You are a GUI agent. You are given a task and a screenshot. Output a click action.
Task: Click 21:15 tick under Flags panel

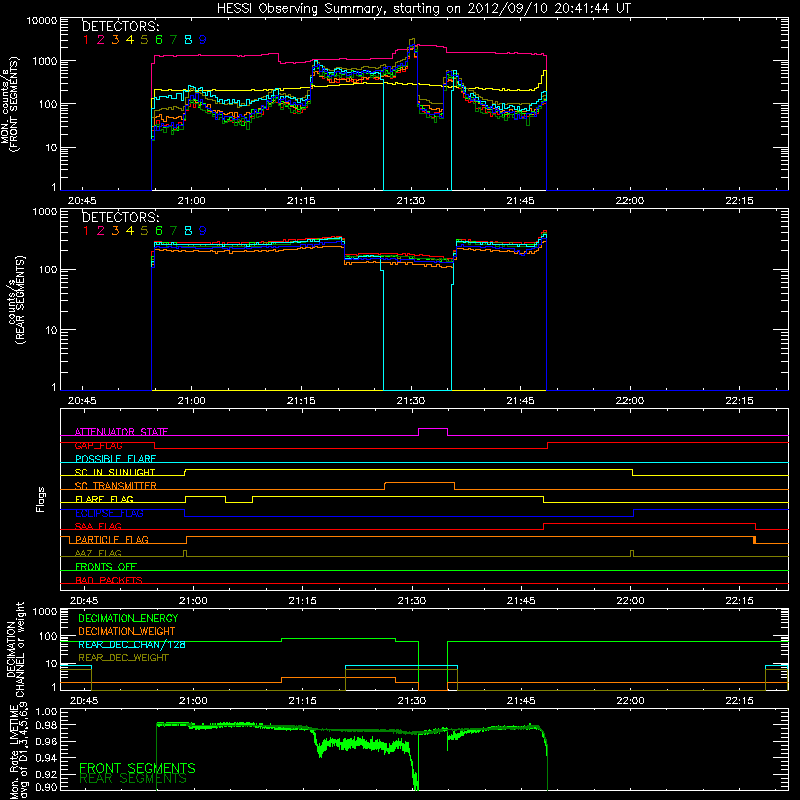[302, 601]
